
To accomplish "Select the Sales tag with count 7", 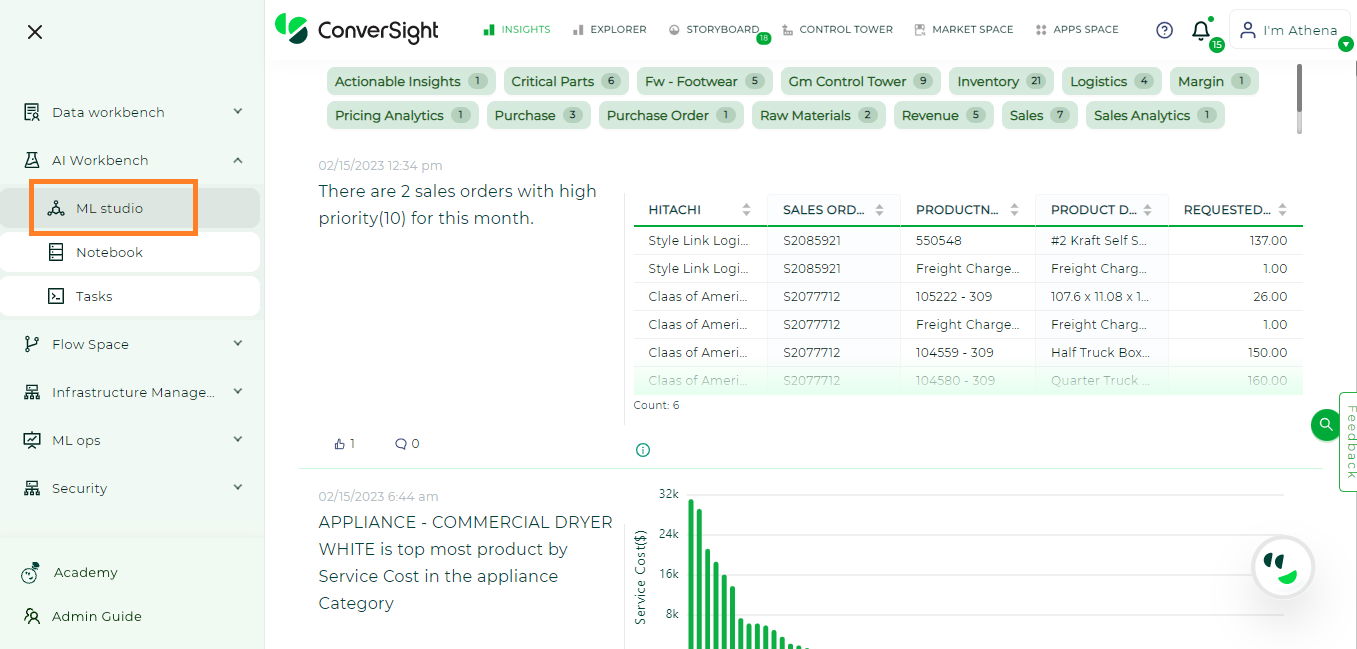I will click(x=1040, y=116).
